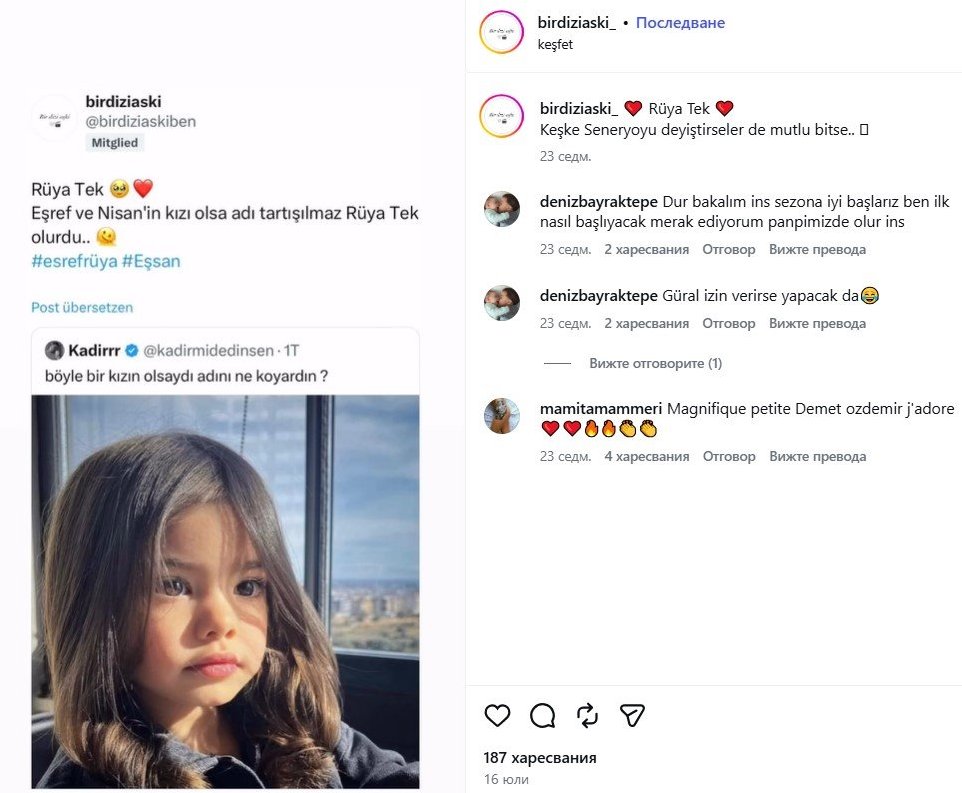Show translation of mamitamammeri's comment
This screenshot has height=793, width=962.
pyautogui.click(x=817, y=456)
